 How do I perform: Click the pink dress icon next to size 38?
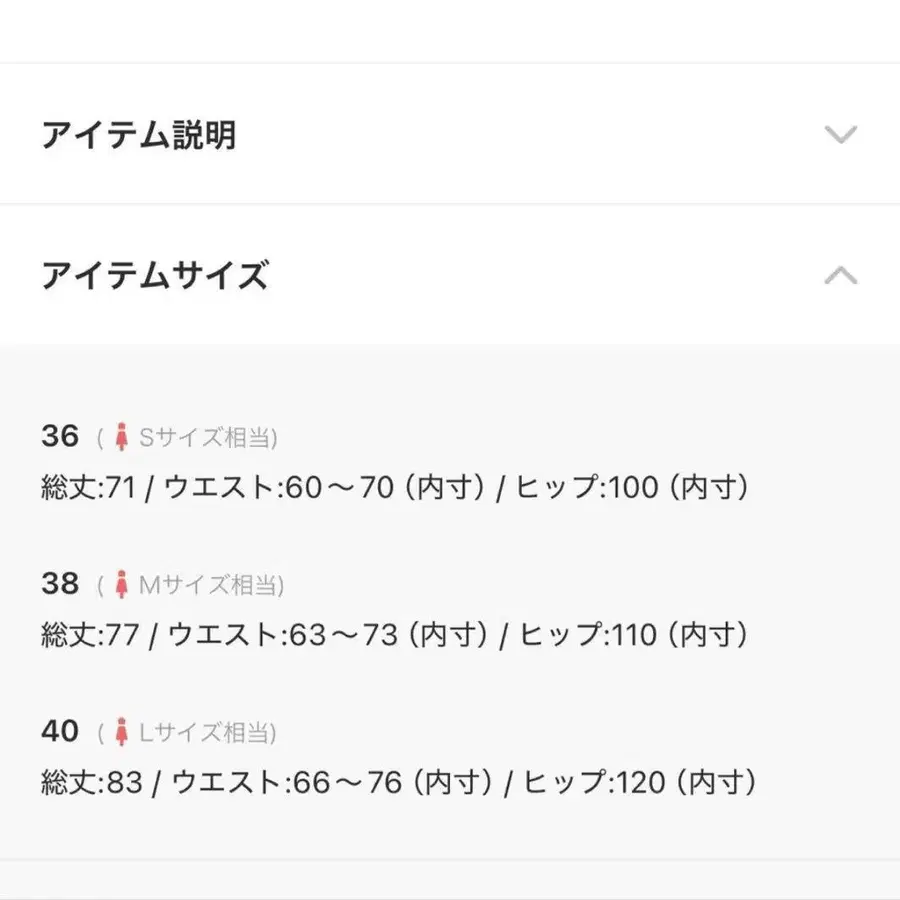pyautogui.click(x=122, y=583)
